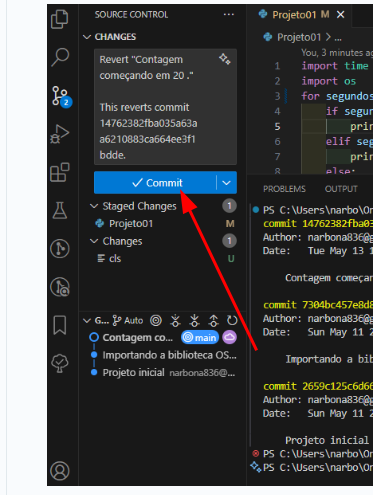Close the Projeto01 editor tab

(340, 15)
